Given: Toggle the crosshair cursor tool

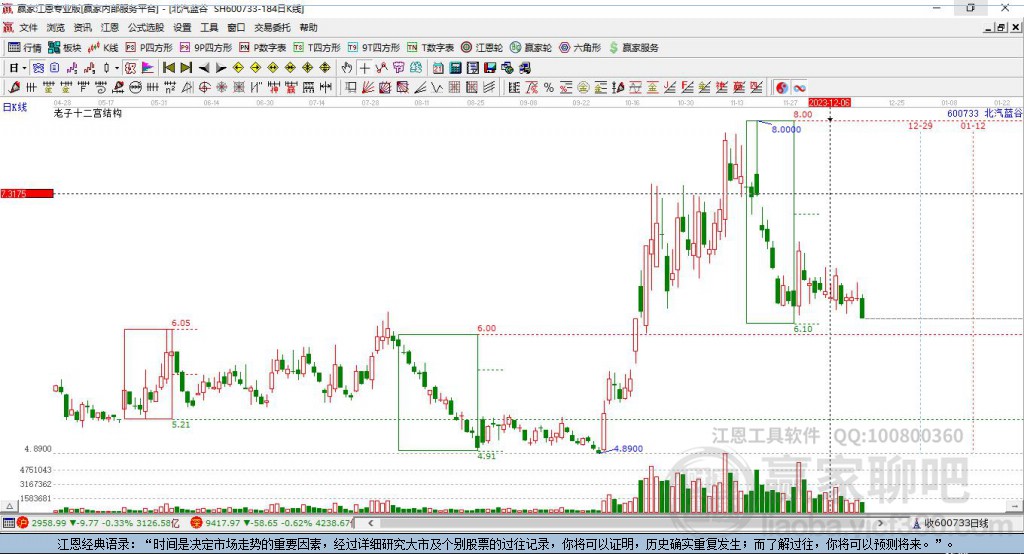Looking at the screenshot, I should 364,68.
